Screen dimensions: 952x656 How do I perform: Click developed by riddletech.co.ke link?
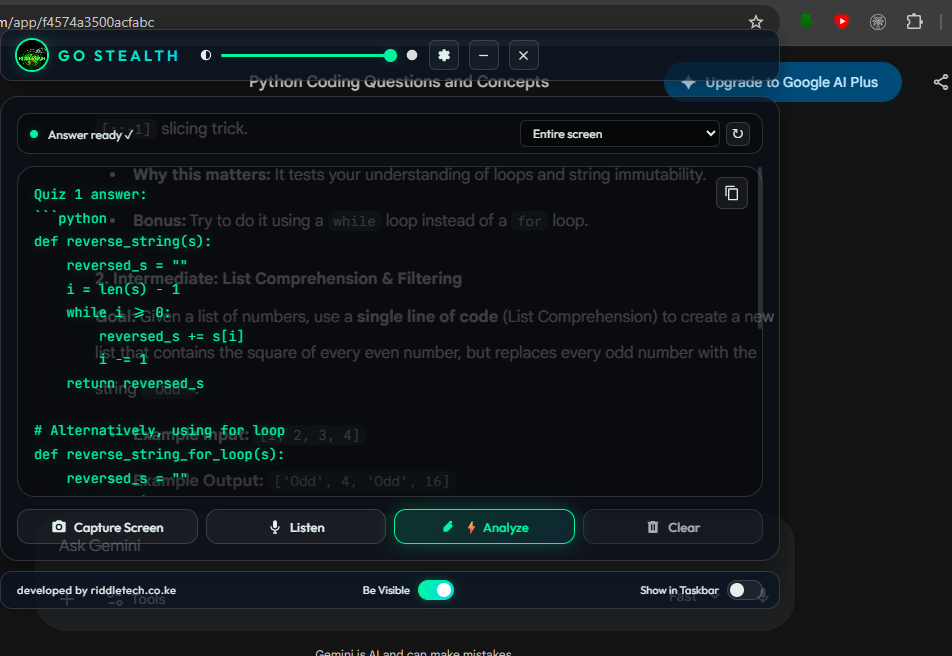[x=97, y=590]
